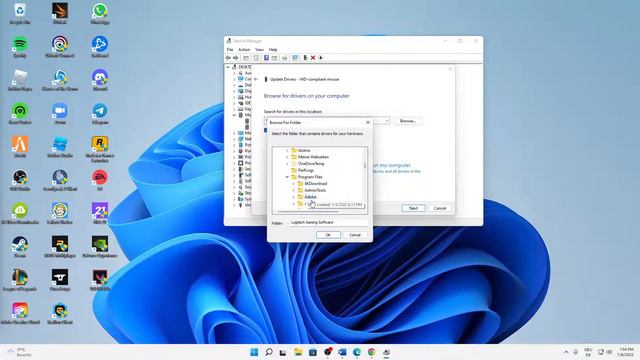Open the League of Legends shortcut
Image resolution: width=640 pixels, height=360 pixels.
20,280
